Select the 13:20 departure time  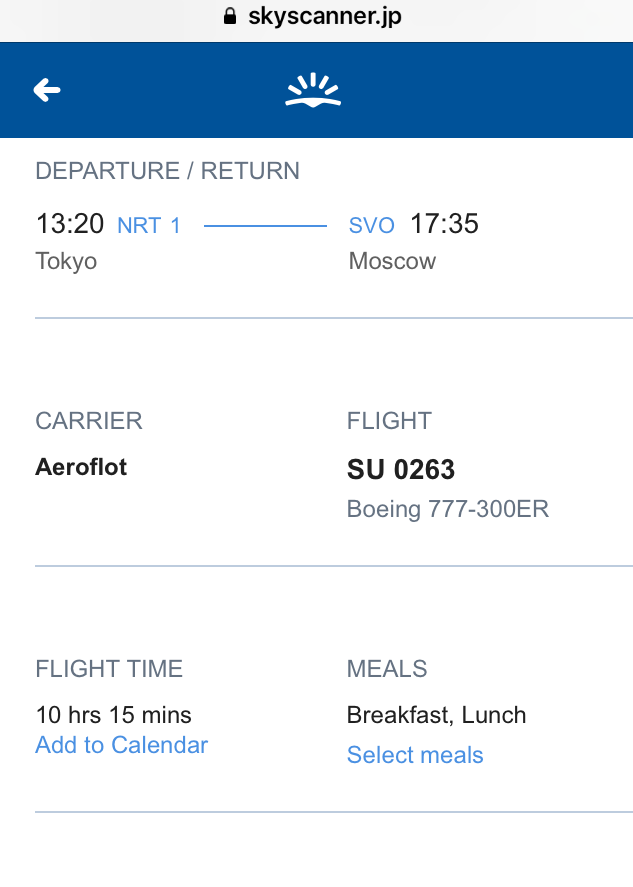click(x=70, y=223)
